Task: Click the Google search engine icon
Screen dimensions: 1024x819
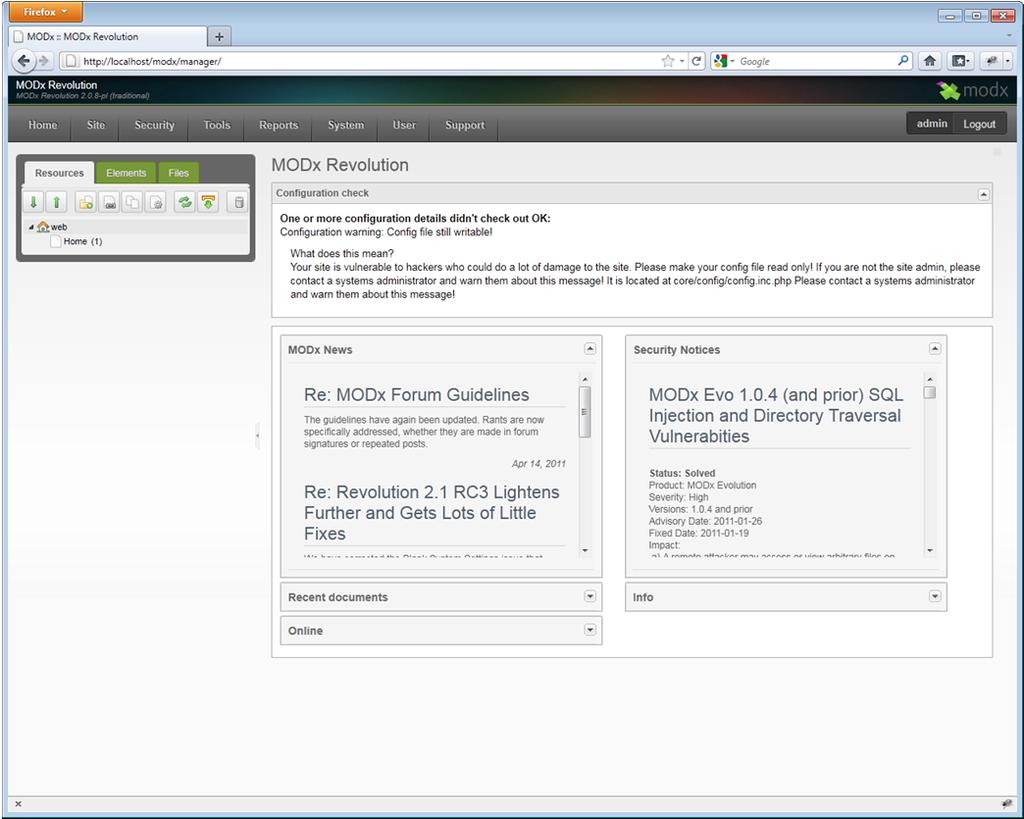Action: 720,61
